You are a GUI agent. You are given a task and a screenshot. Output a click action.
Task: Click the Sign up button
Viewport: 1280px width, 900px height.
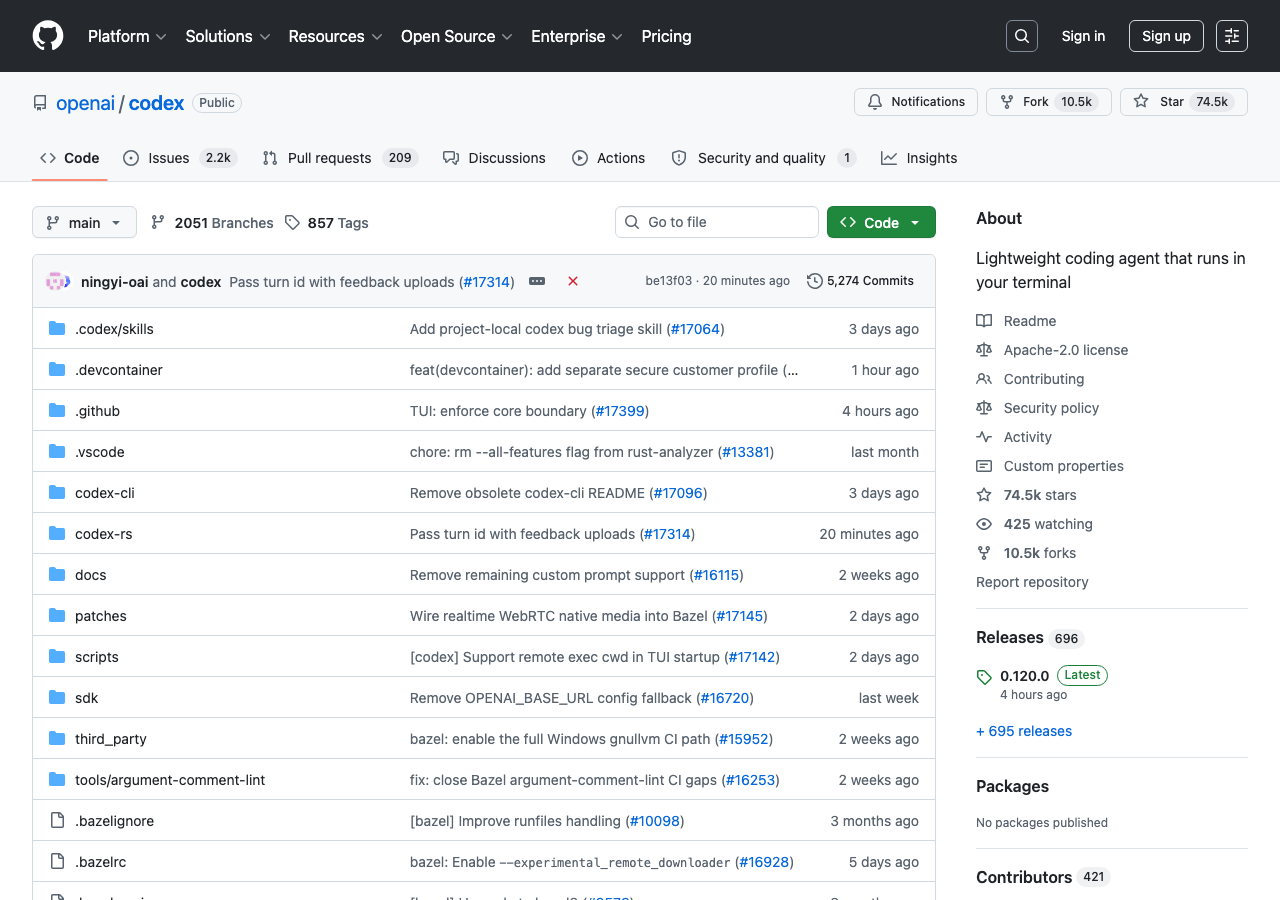click(1166, 36)
